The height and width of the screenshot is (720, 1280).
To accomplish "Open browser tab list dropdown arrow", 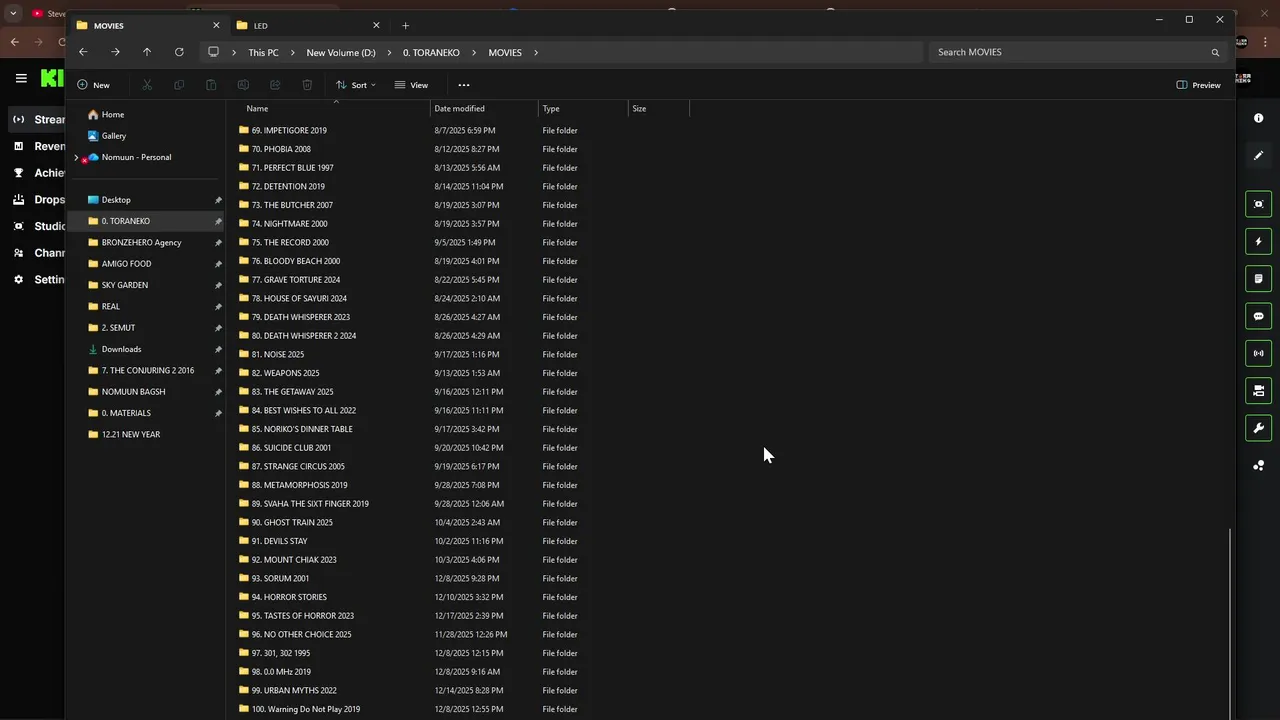I will point(13,14).
